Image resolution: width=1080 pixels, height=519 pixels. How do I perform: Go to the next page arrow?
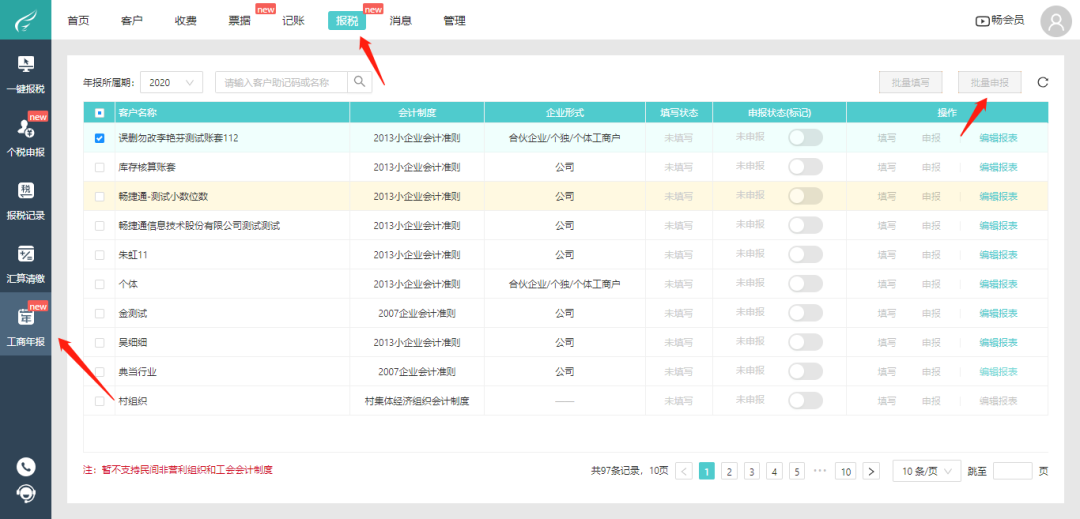click(x=871, y=472)
